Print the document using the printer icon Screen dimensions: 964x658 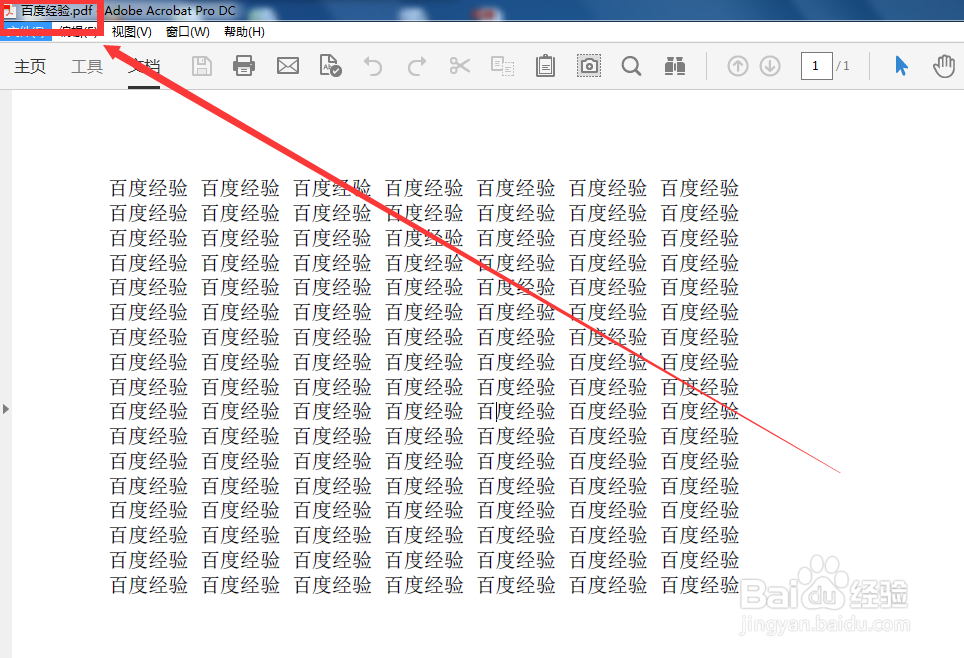(244, 65)
